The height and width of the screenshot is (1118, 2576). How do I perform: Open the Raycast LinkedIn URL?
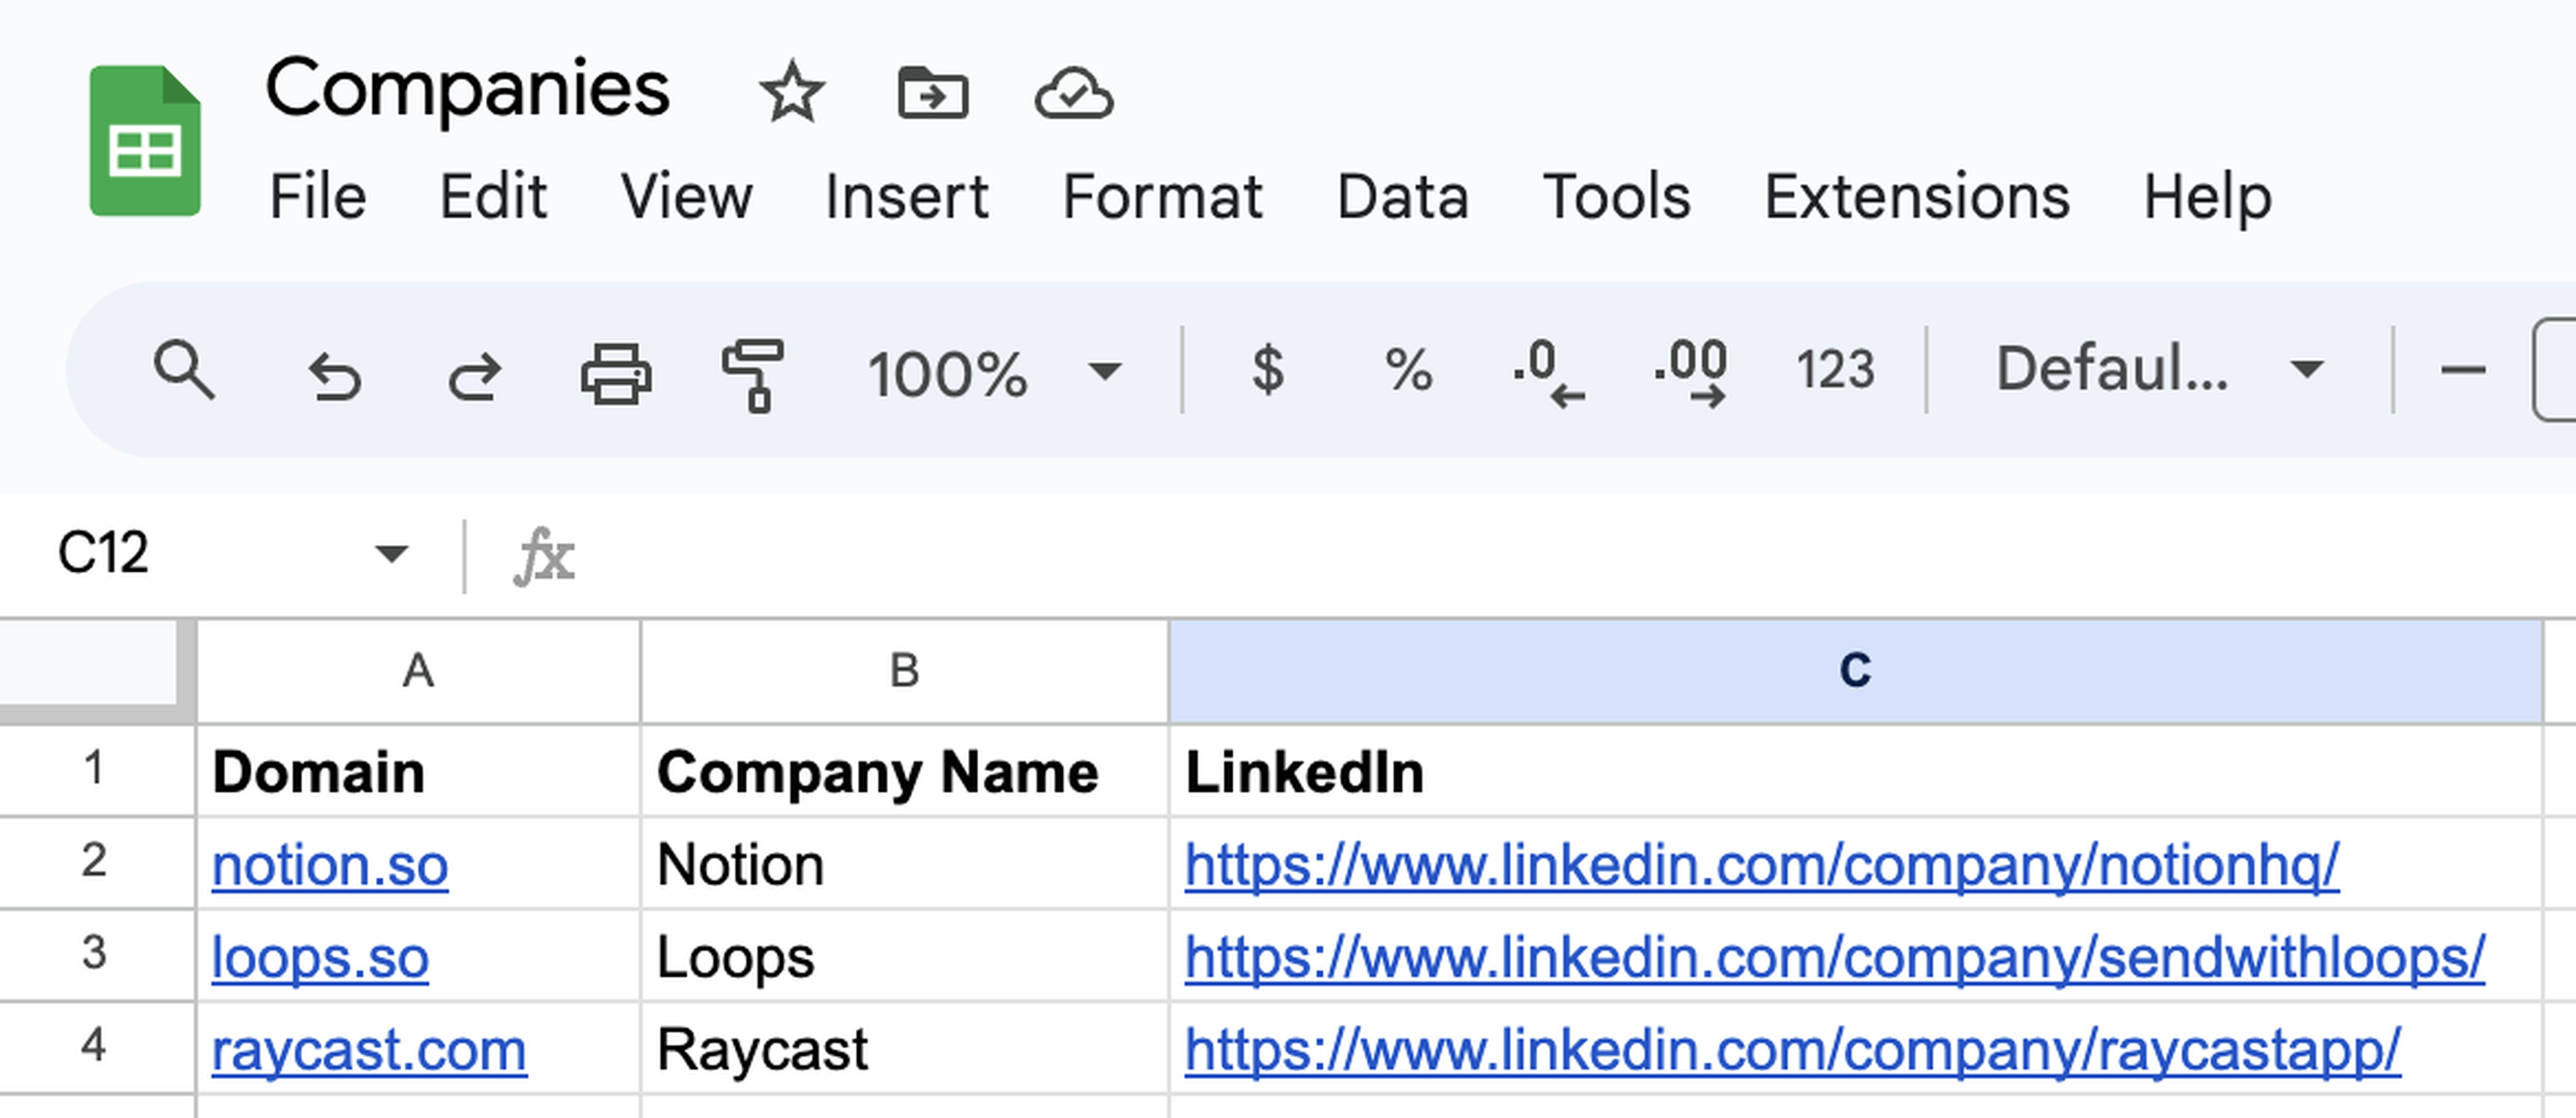pyautogui.click(x=1792, y=1050)
